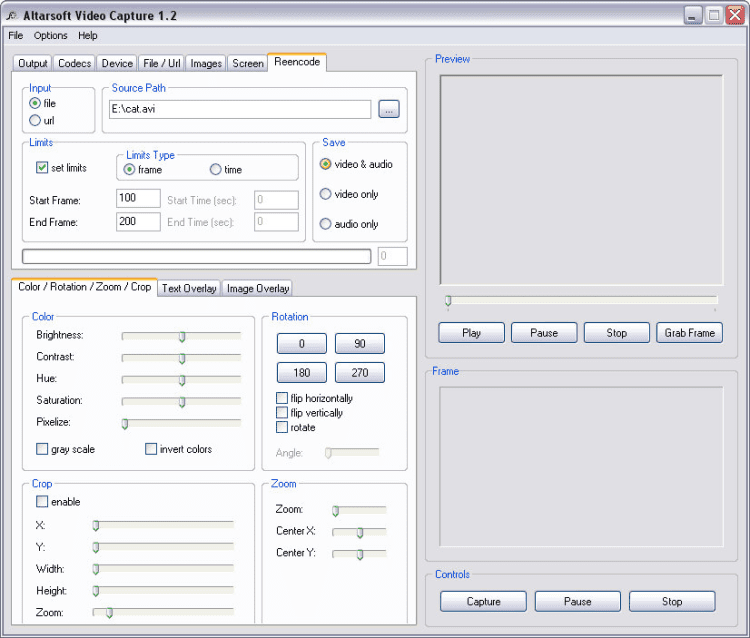Click the browse button beside Source Path
The width and height of the screenshot is (750, 638).
389,110
